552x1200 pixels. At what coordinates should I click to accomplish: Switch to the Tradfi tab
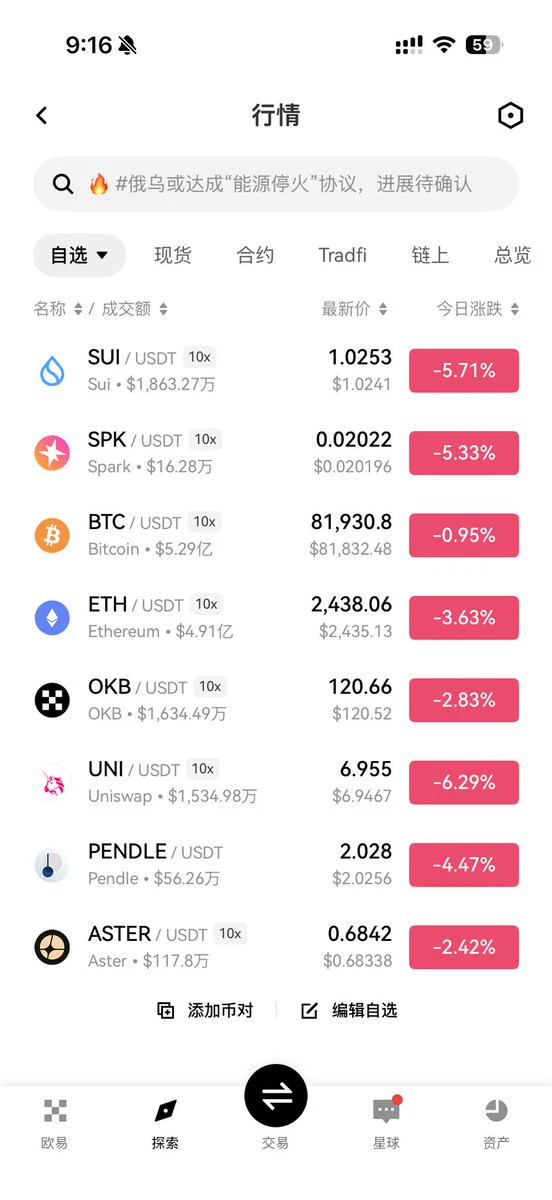tap(342, 255)
